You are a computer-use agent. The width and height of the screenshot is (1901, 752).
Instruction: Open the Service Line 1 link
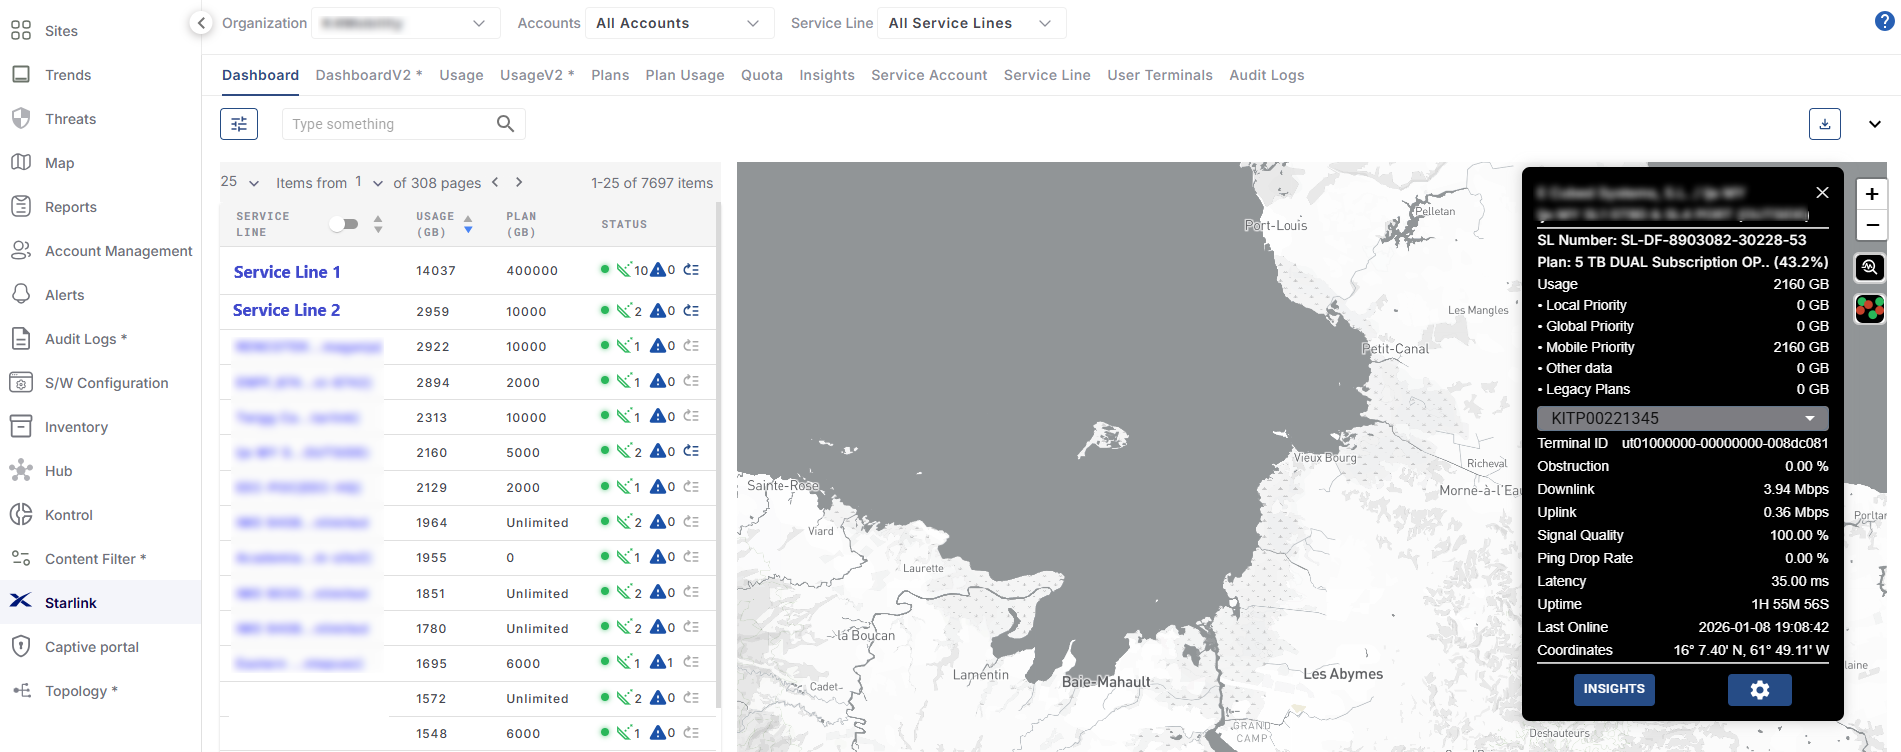click(287, 272)
